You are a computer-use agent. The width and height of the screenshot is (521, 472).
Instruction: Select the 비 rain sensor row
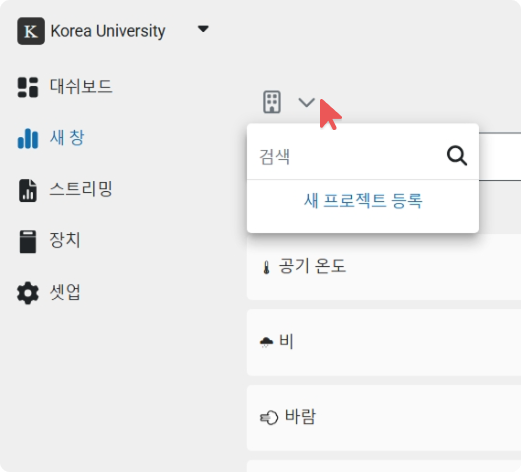coord(384,342)
